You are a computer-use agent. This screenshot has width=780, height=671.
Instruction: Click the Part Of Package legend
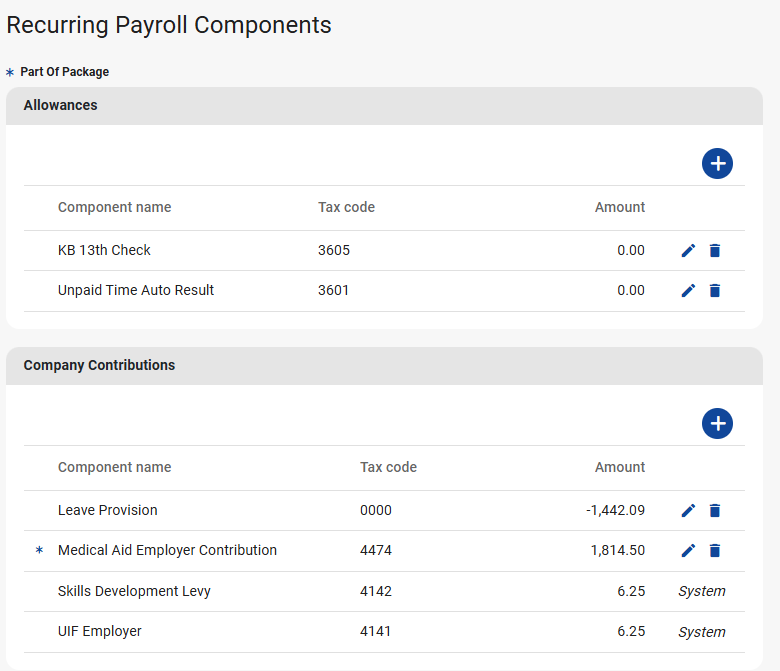pyautogui.click(x=64, y=72)
